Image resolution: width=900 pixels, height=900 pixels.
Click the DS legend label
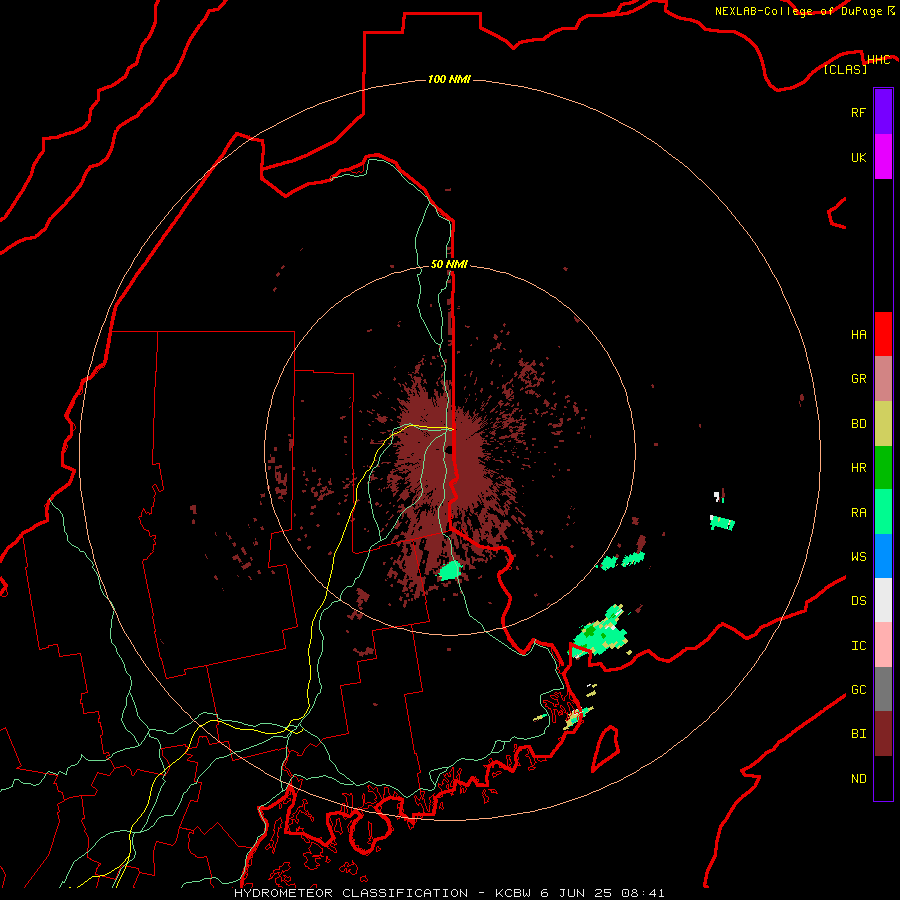[858, 601]
